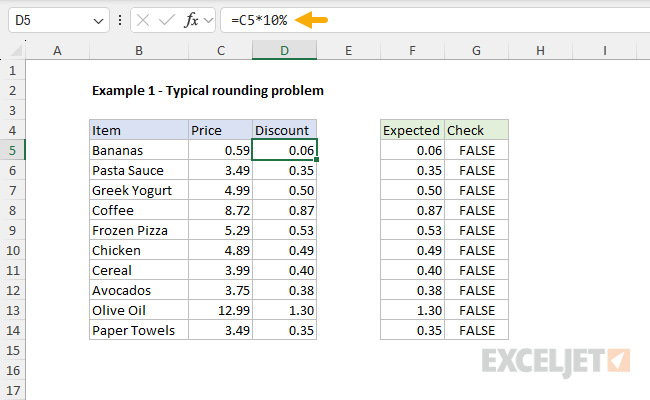Click the 'Price' header cell
Image resolution: width=650 pixels, height=400 pixels.
tap(221, 130)
